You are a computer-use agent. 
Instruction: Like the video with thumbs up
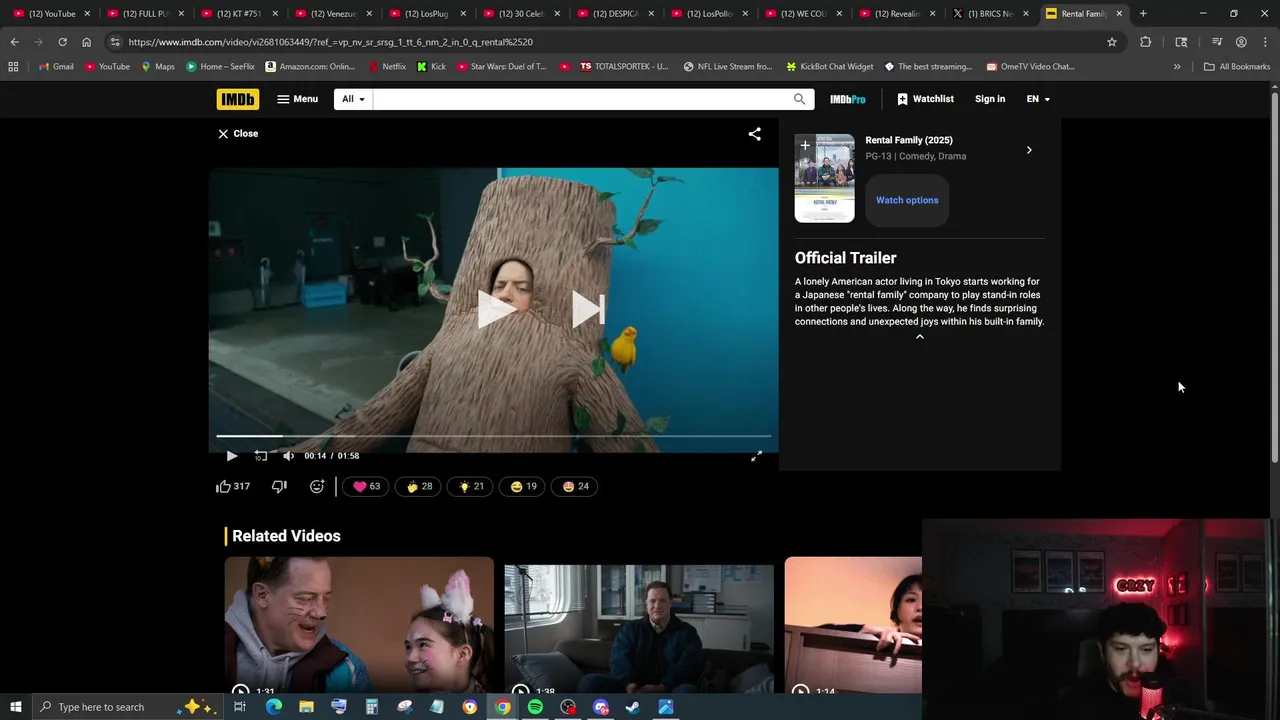[233, 486]
